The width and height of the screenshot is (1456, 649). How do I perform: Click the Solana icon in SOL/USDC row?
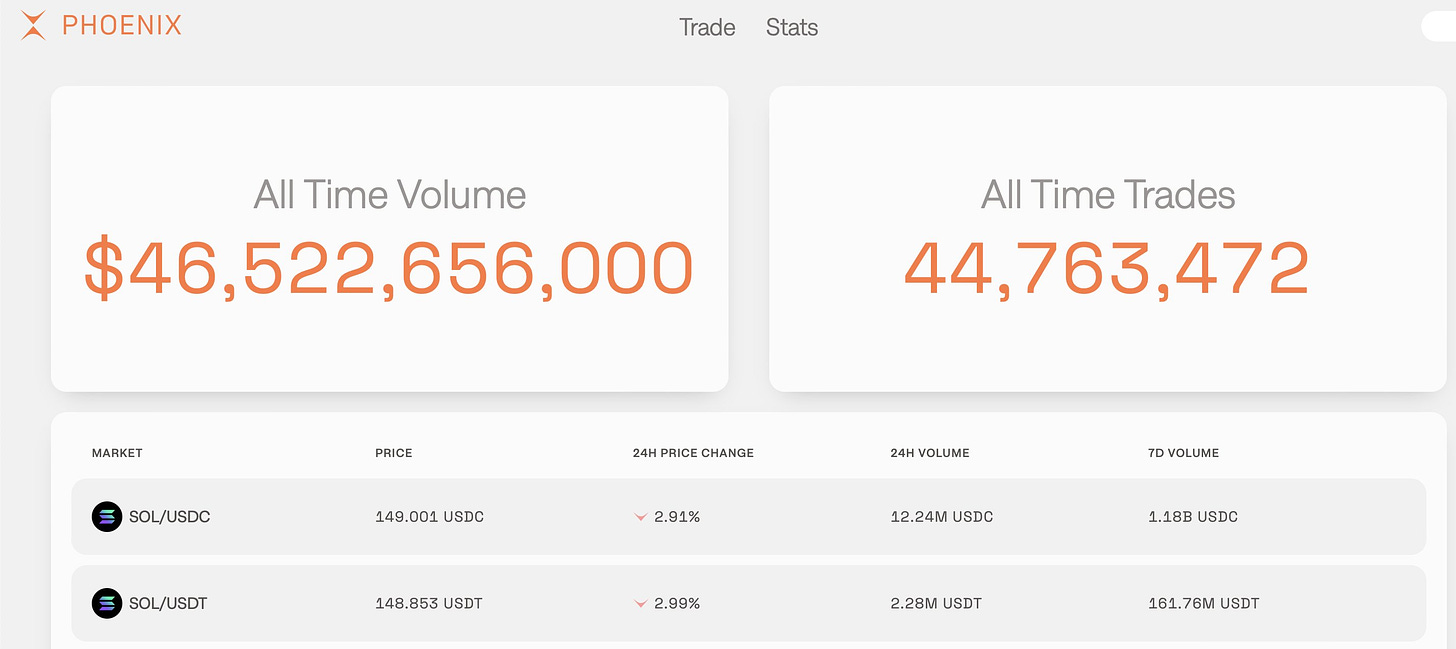[x=106, y=517]
